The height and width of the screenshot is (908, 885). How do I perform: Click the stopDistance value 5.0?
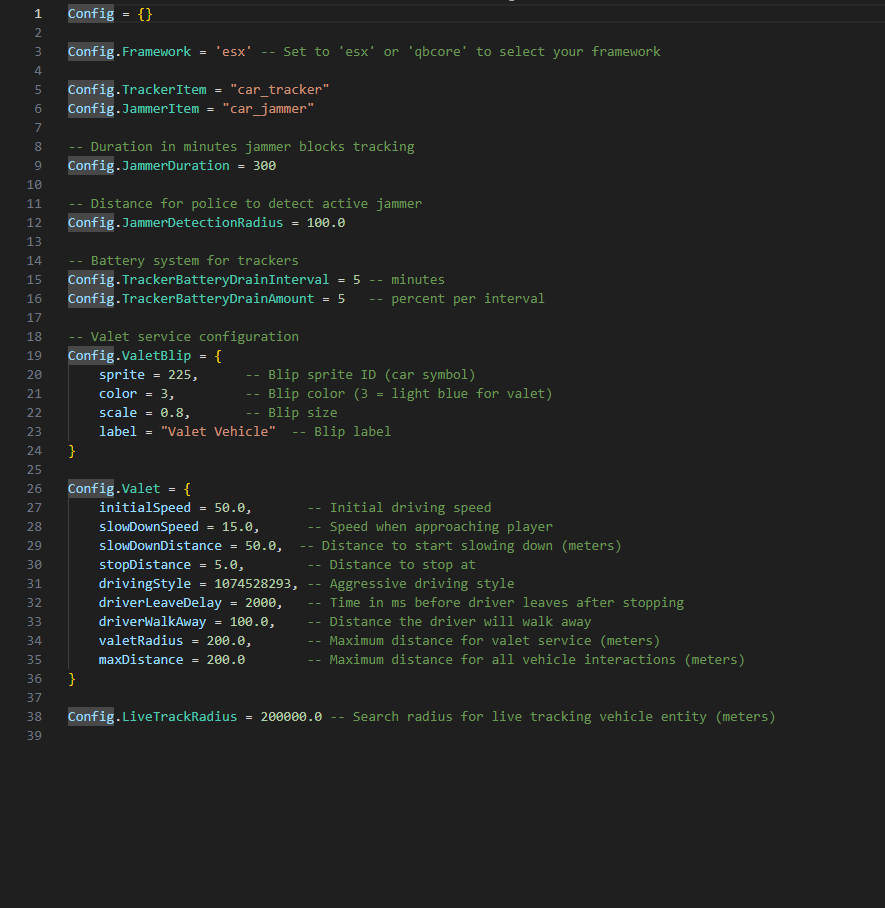click(226, 565)
